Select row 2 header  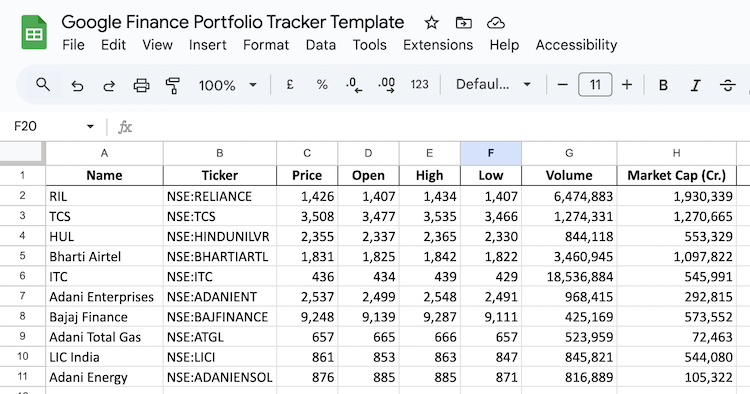[22, 196]
